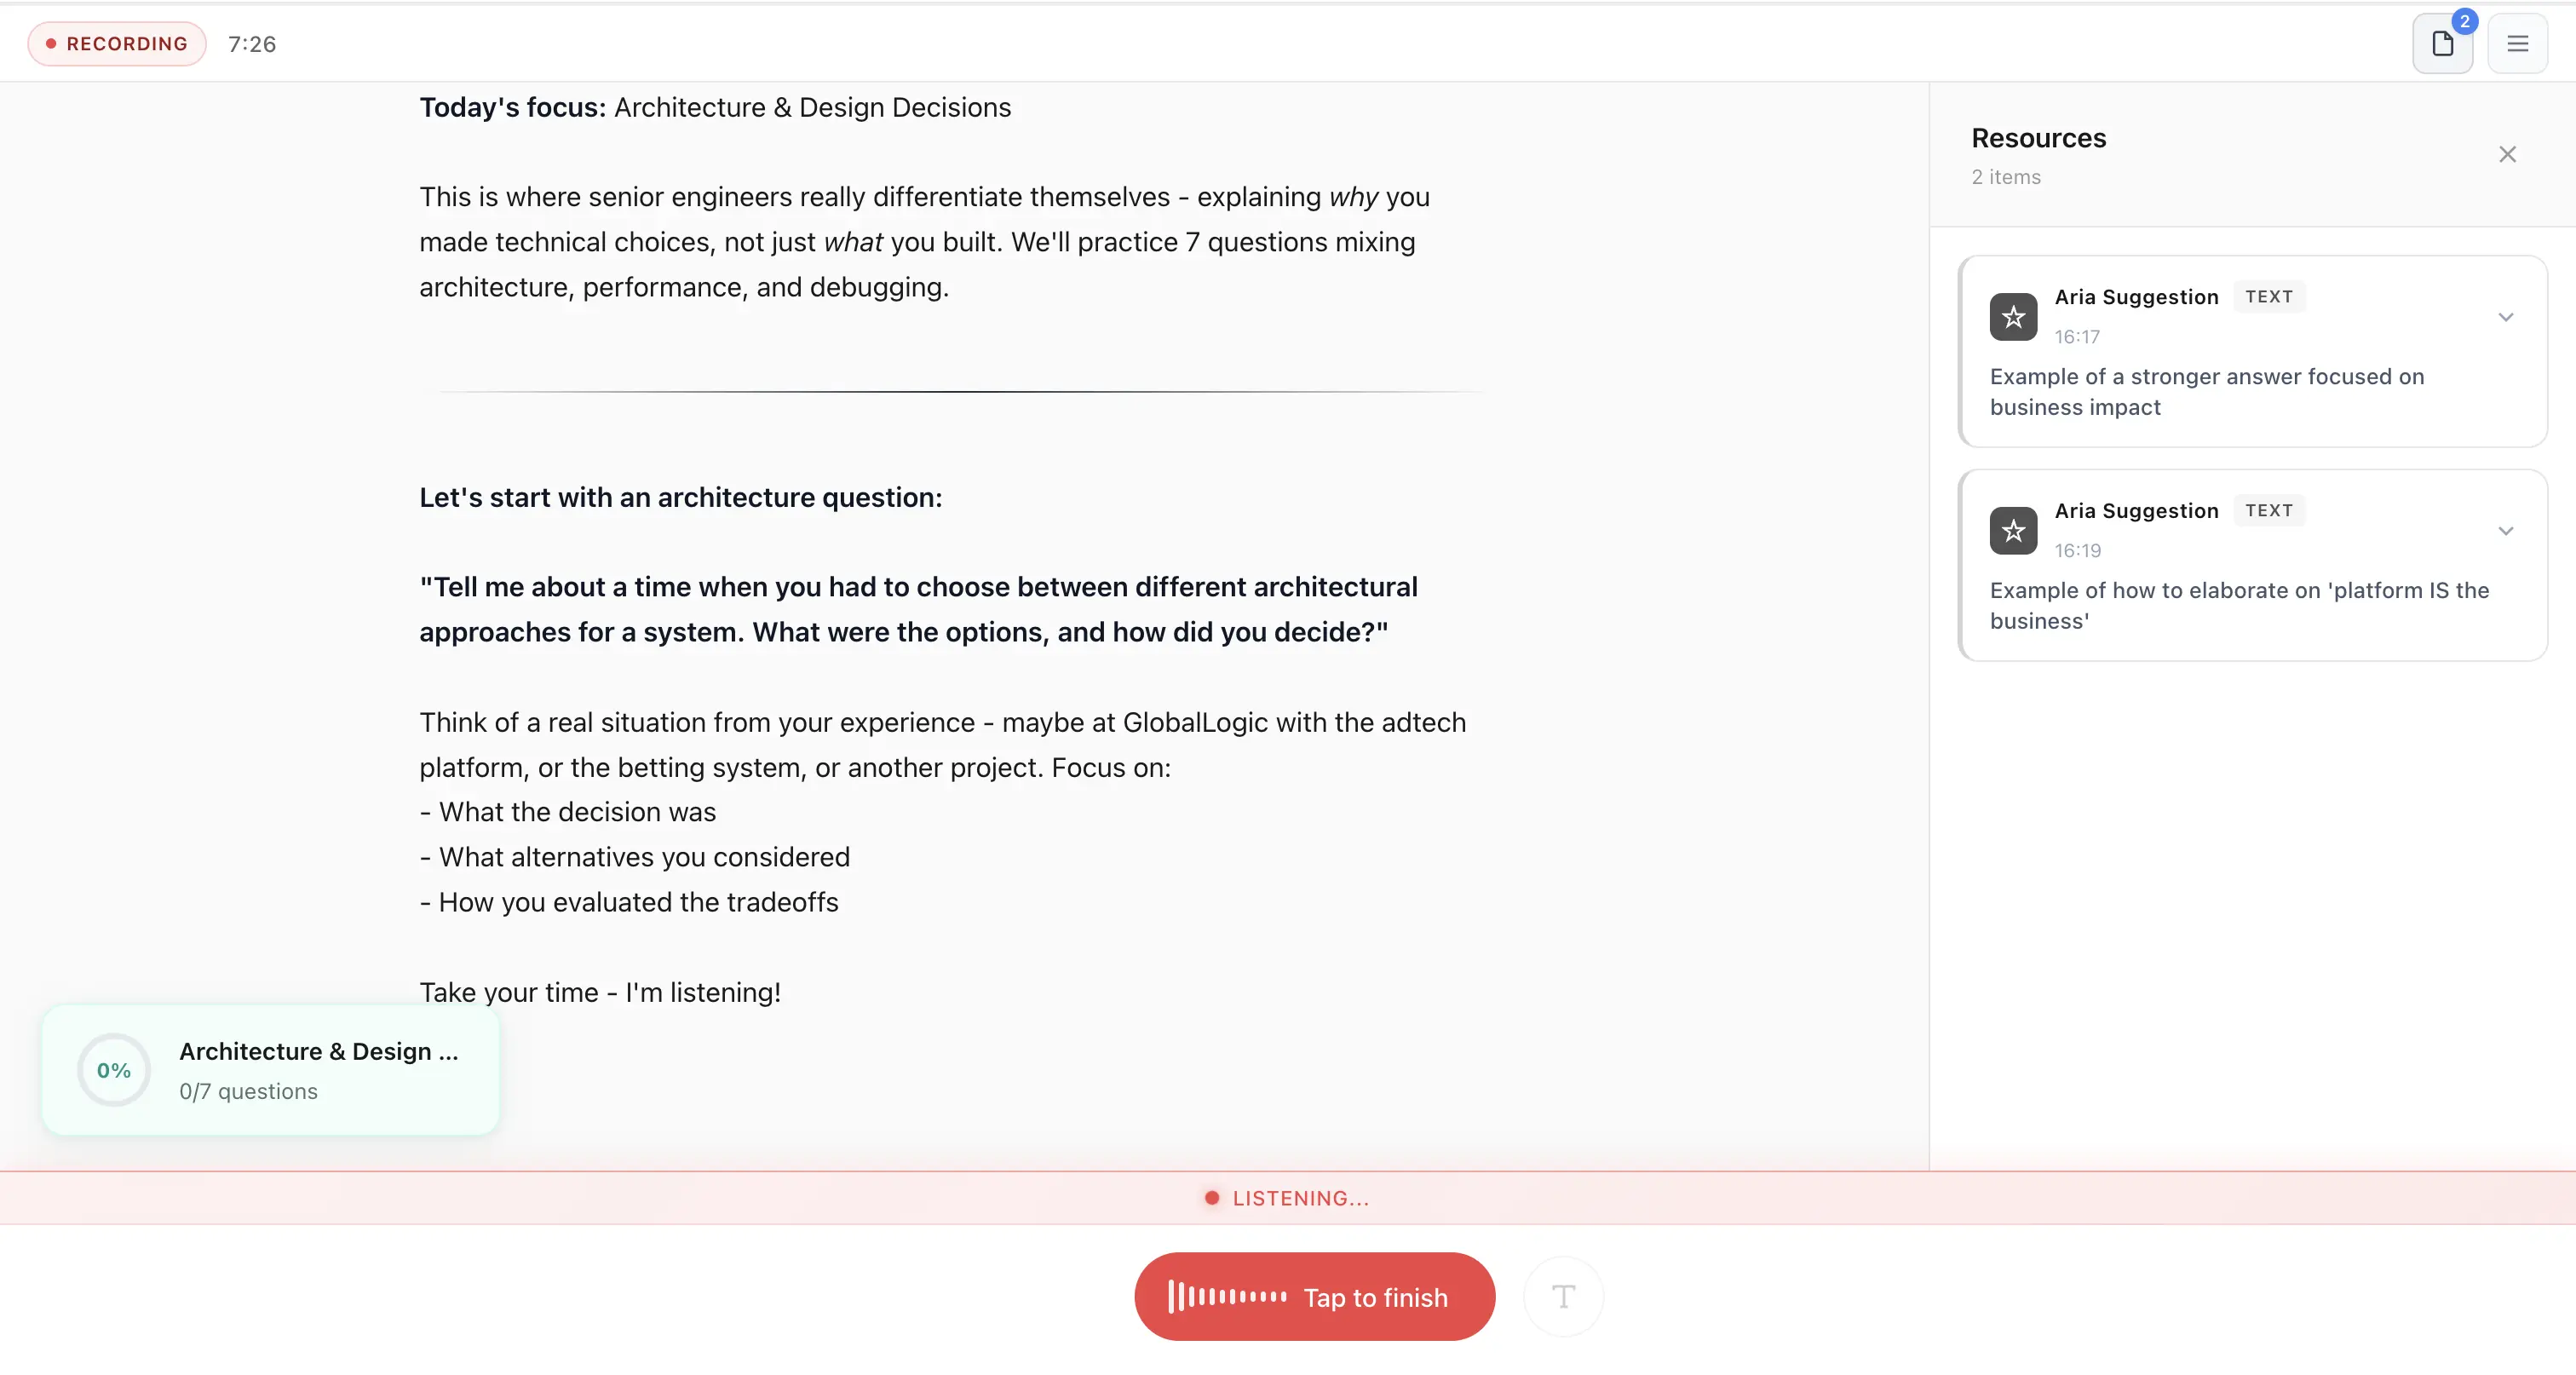Open the hamburger menu
The width and height of the screenshot is (2576, 1375).
pos(2517,44)
